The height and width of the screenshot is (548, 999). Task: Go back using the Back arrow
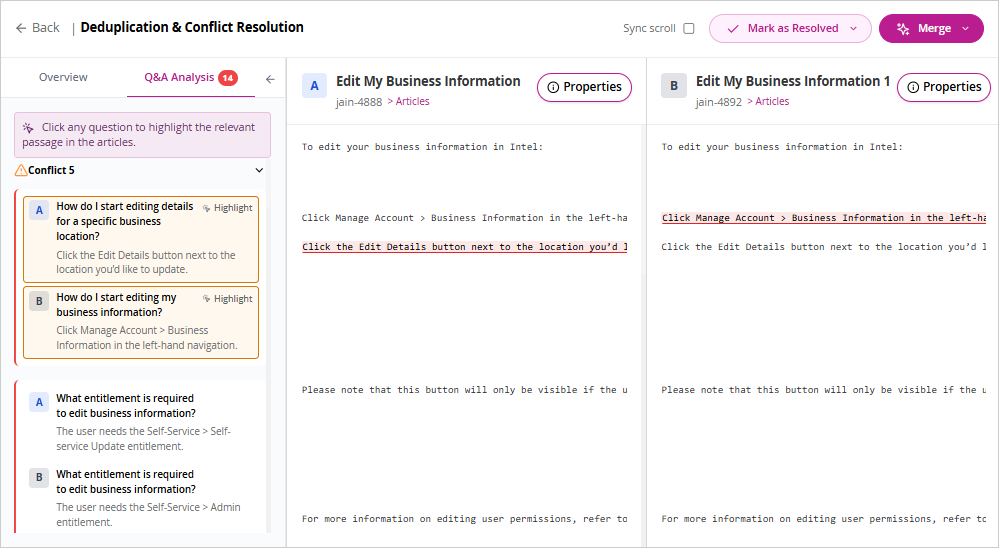pyautogui.click(x=38, y=28)
